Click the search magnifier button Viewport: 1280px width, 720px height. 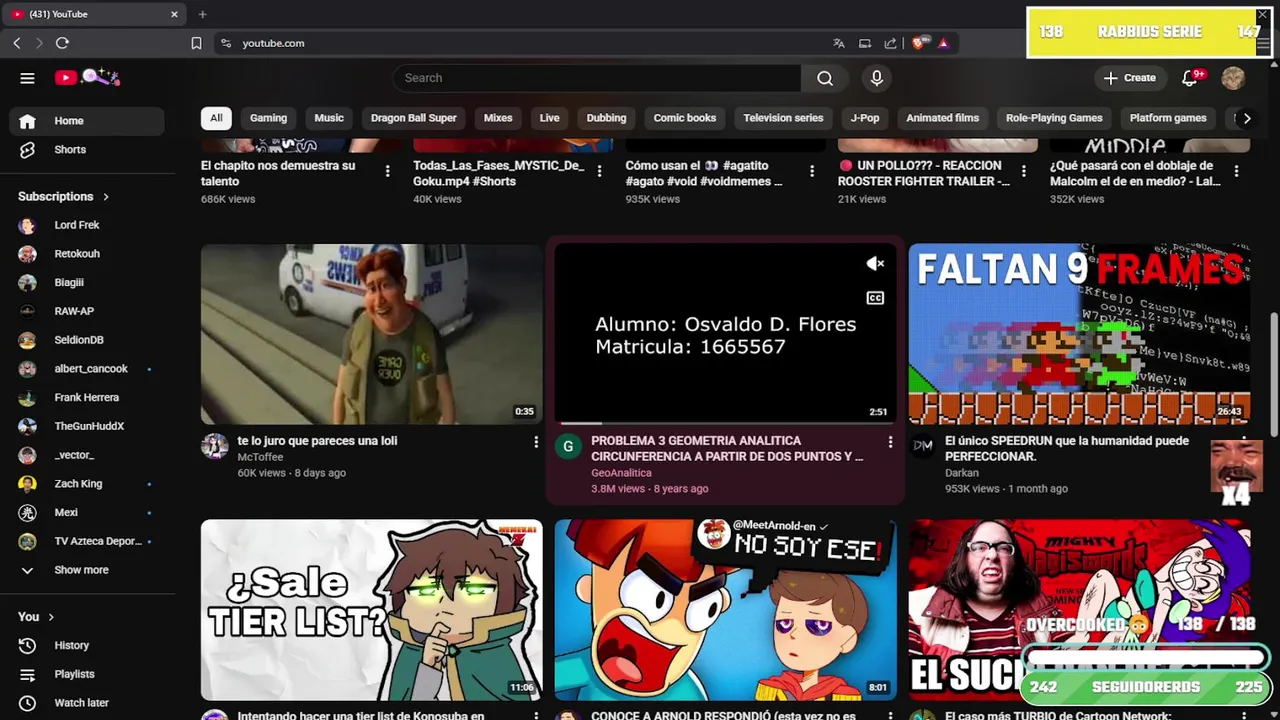coord(825,78)
